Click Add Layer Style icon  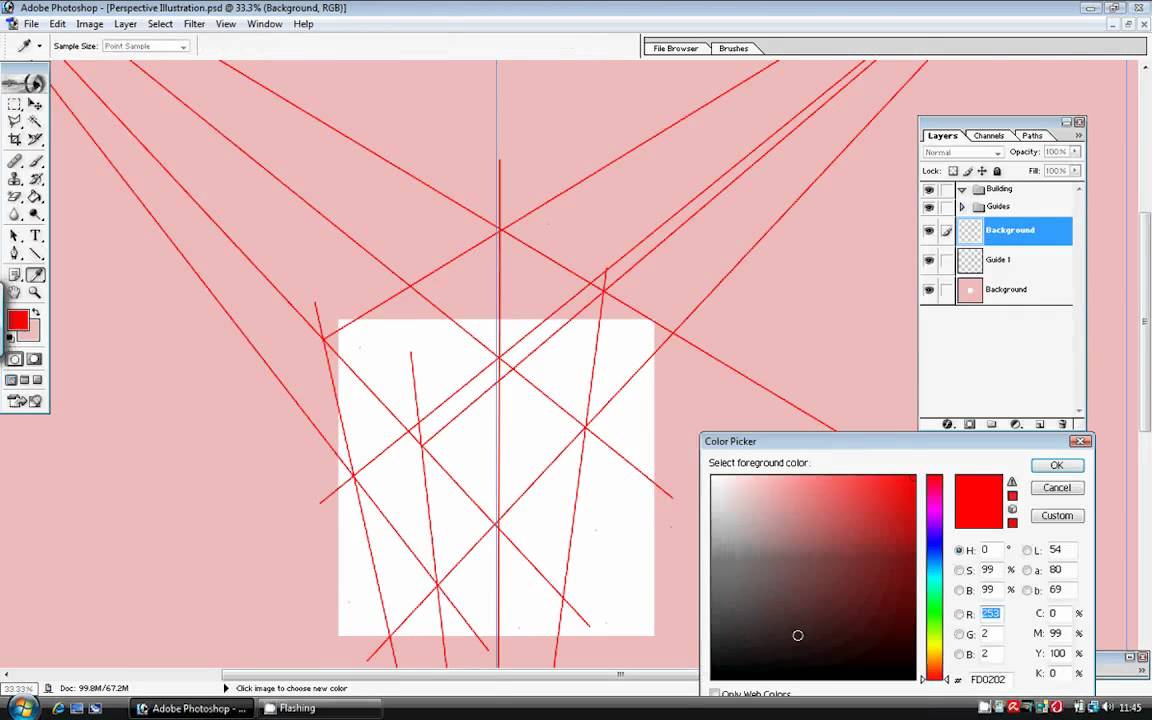point(948,425)
